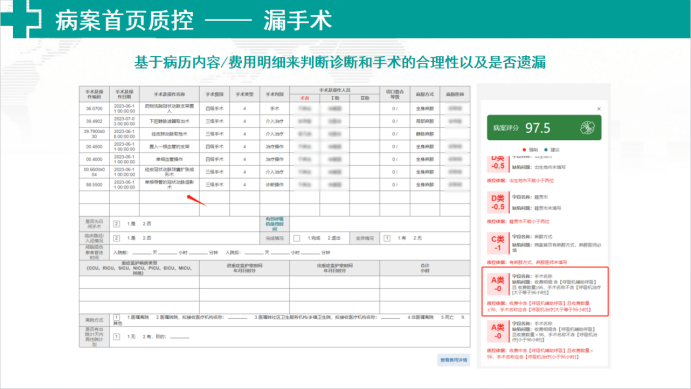The height and width of the screenshot is (389, 691).
Task: Open the highlighted A类 呼吸机治疗大于等于96小时 issue
Action: 545,292
